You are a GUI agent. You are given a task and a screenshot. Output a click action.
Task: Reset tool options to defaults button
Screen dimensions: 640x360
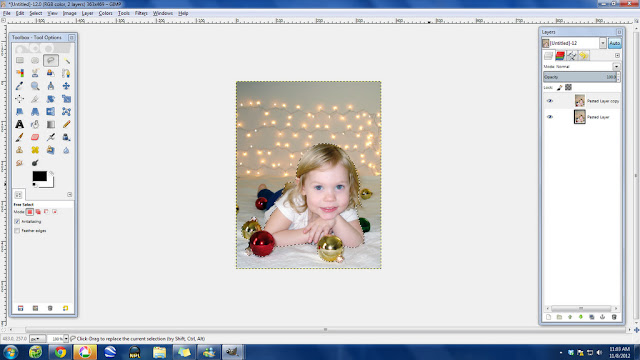point(65,308)
